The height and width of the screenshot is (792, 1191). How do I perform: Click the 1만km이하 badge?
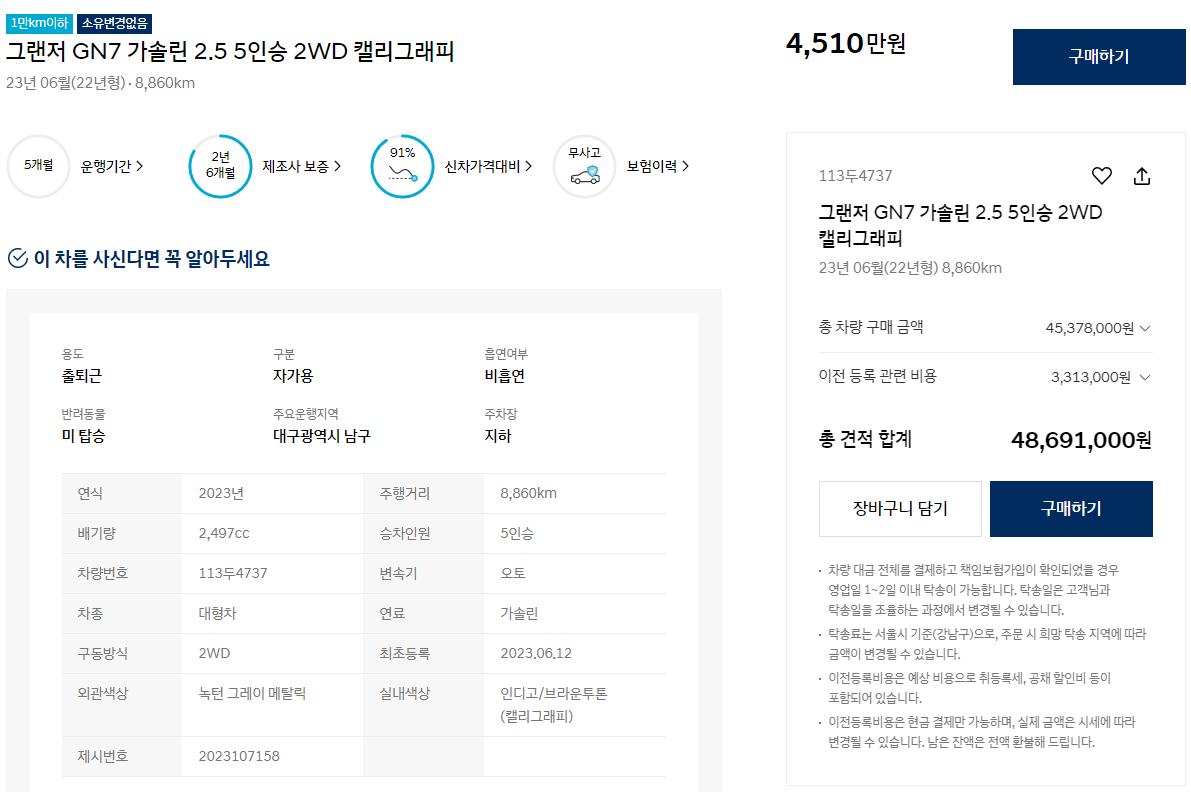pos(39,24)
